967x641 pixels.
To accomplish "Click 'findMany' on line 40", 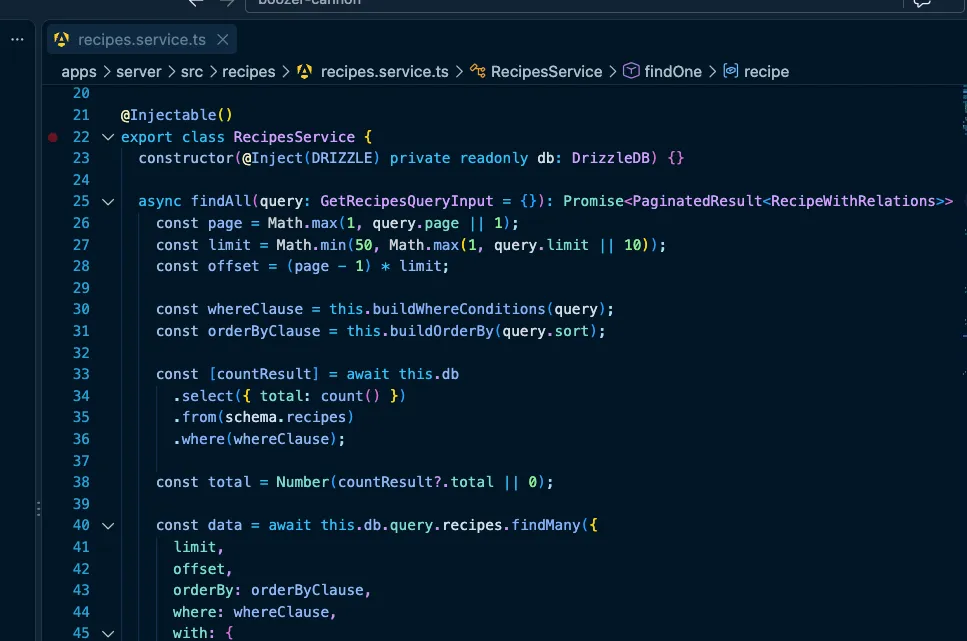I will coord(546,525).
